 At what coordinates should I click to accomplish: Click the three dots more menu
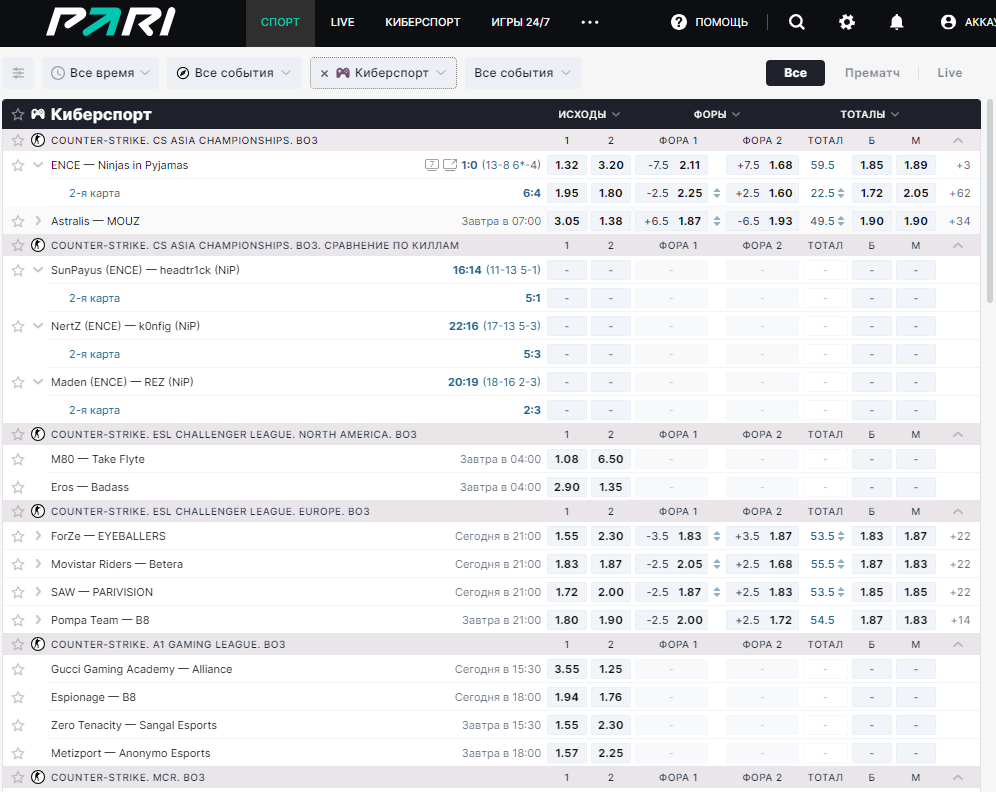[x=589, y=22]
